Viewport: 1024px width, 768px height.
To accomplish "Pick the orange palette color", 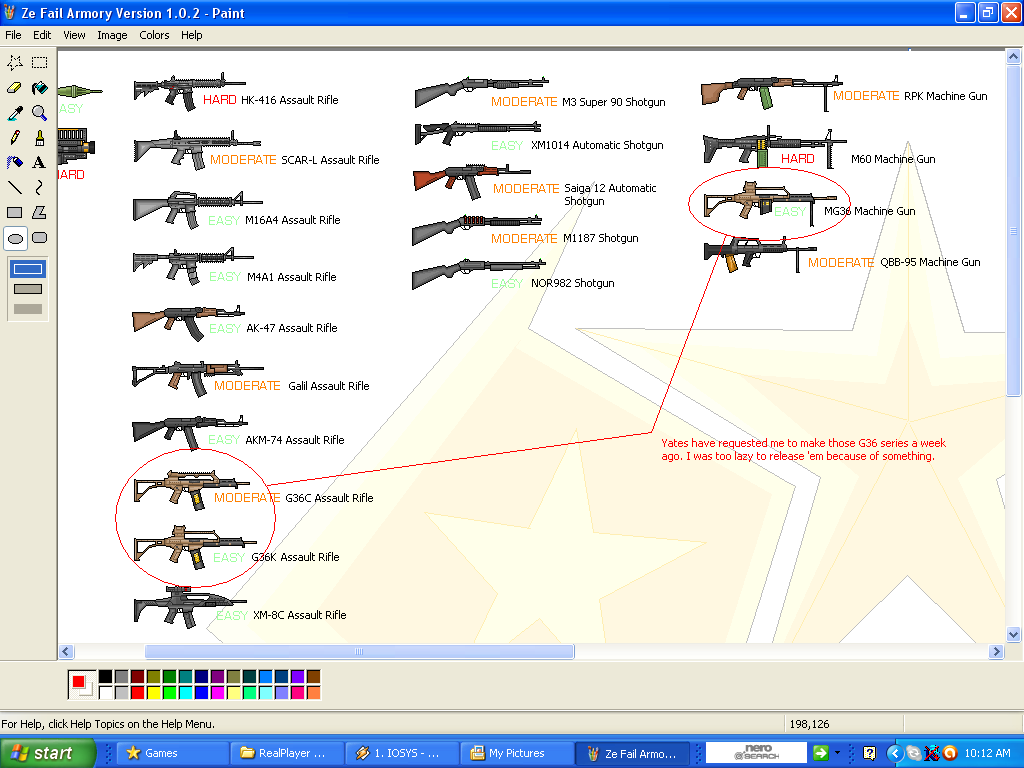I will 313,693.
